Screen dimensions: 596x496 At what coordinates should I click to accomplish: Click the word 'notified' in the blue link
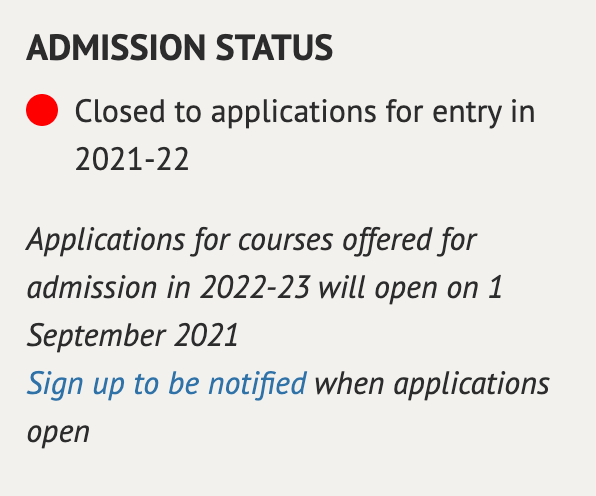pos(257,383)
